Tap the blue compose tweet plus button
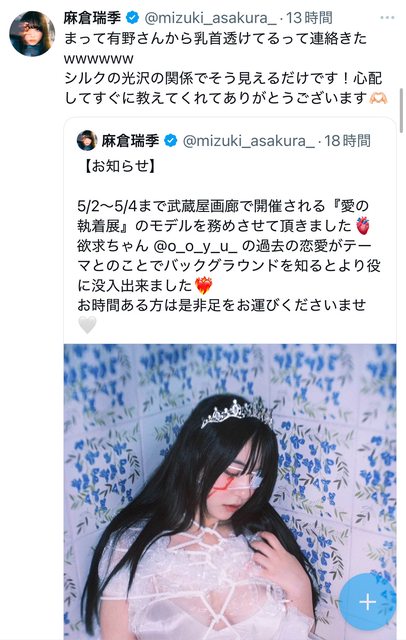406x640 pixels. [367, 601]
